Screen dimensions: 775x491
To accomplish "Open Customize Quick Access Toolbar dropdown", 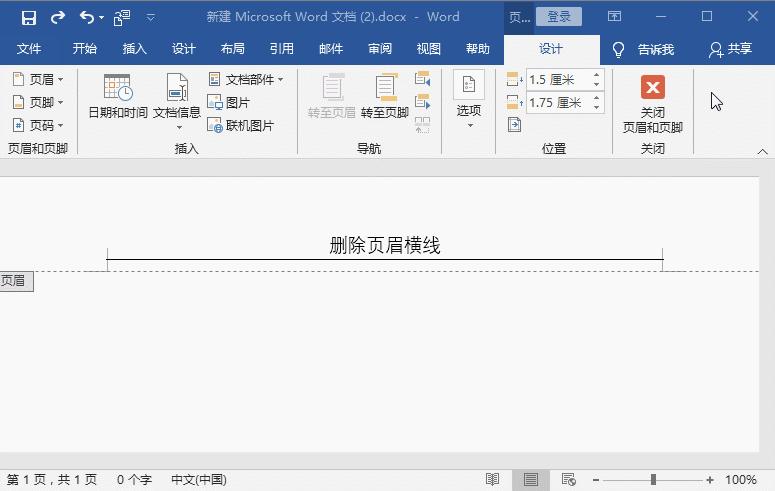I will point(151,18).
